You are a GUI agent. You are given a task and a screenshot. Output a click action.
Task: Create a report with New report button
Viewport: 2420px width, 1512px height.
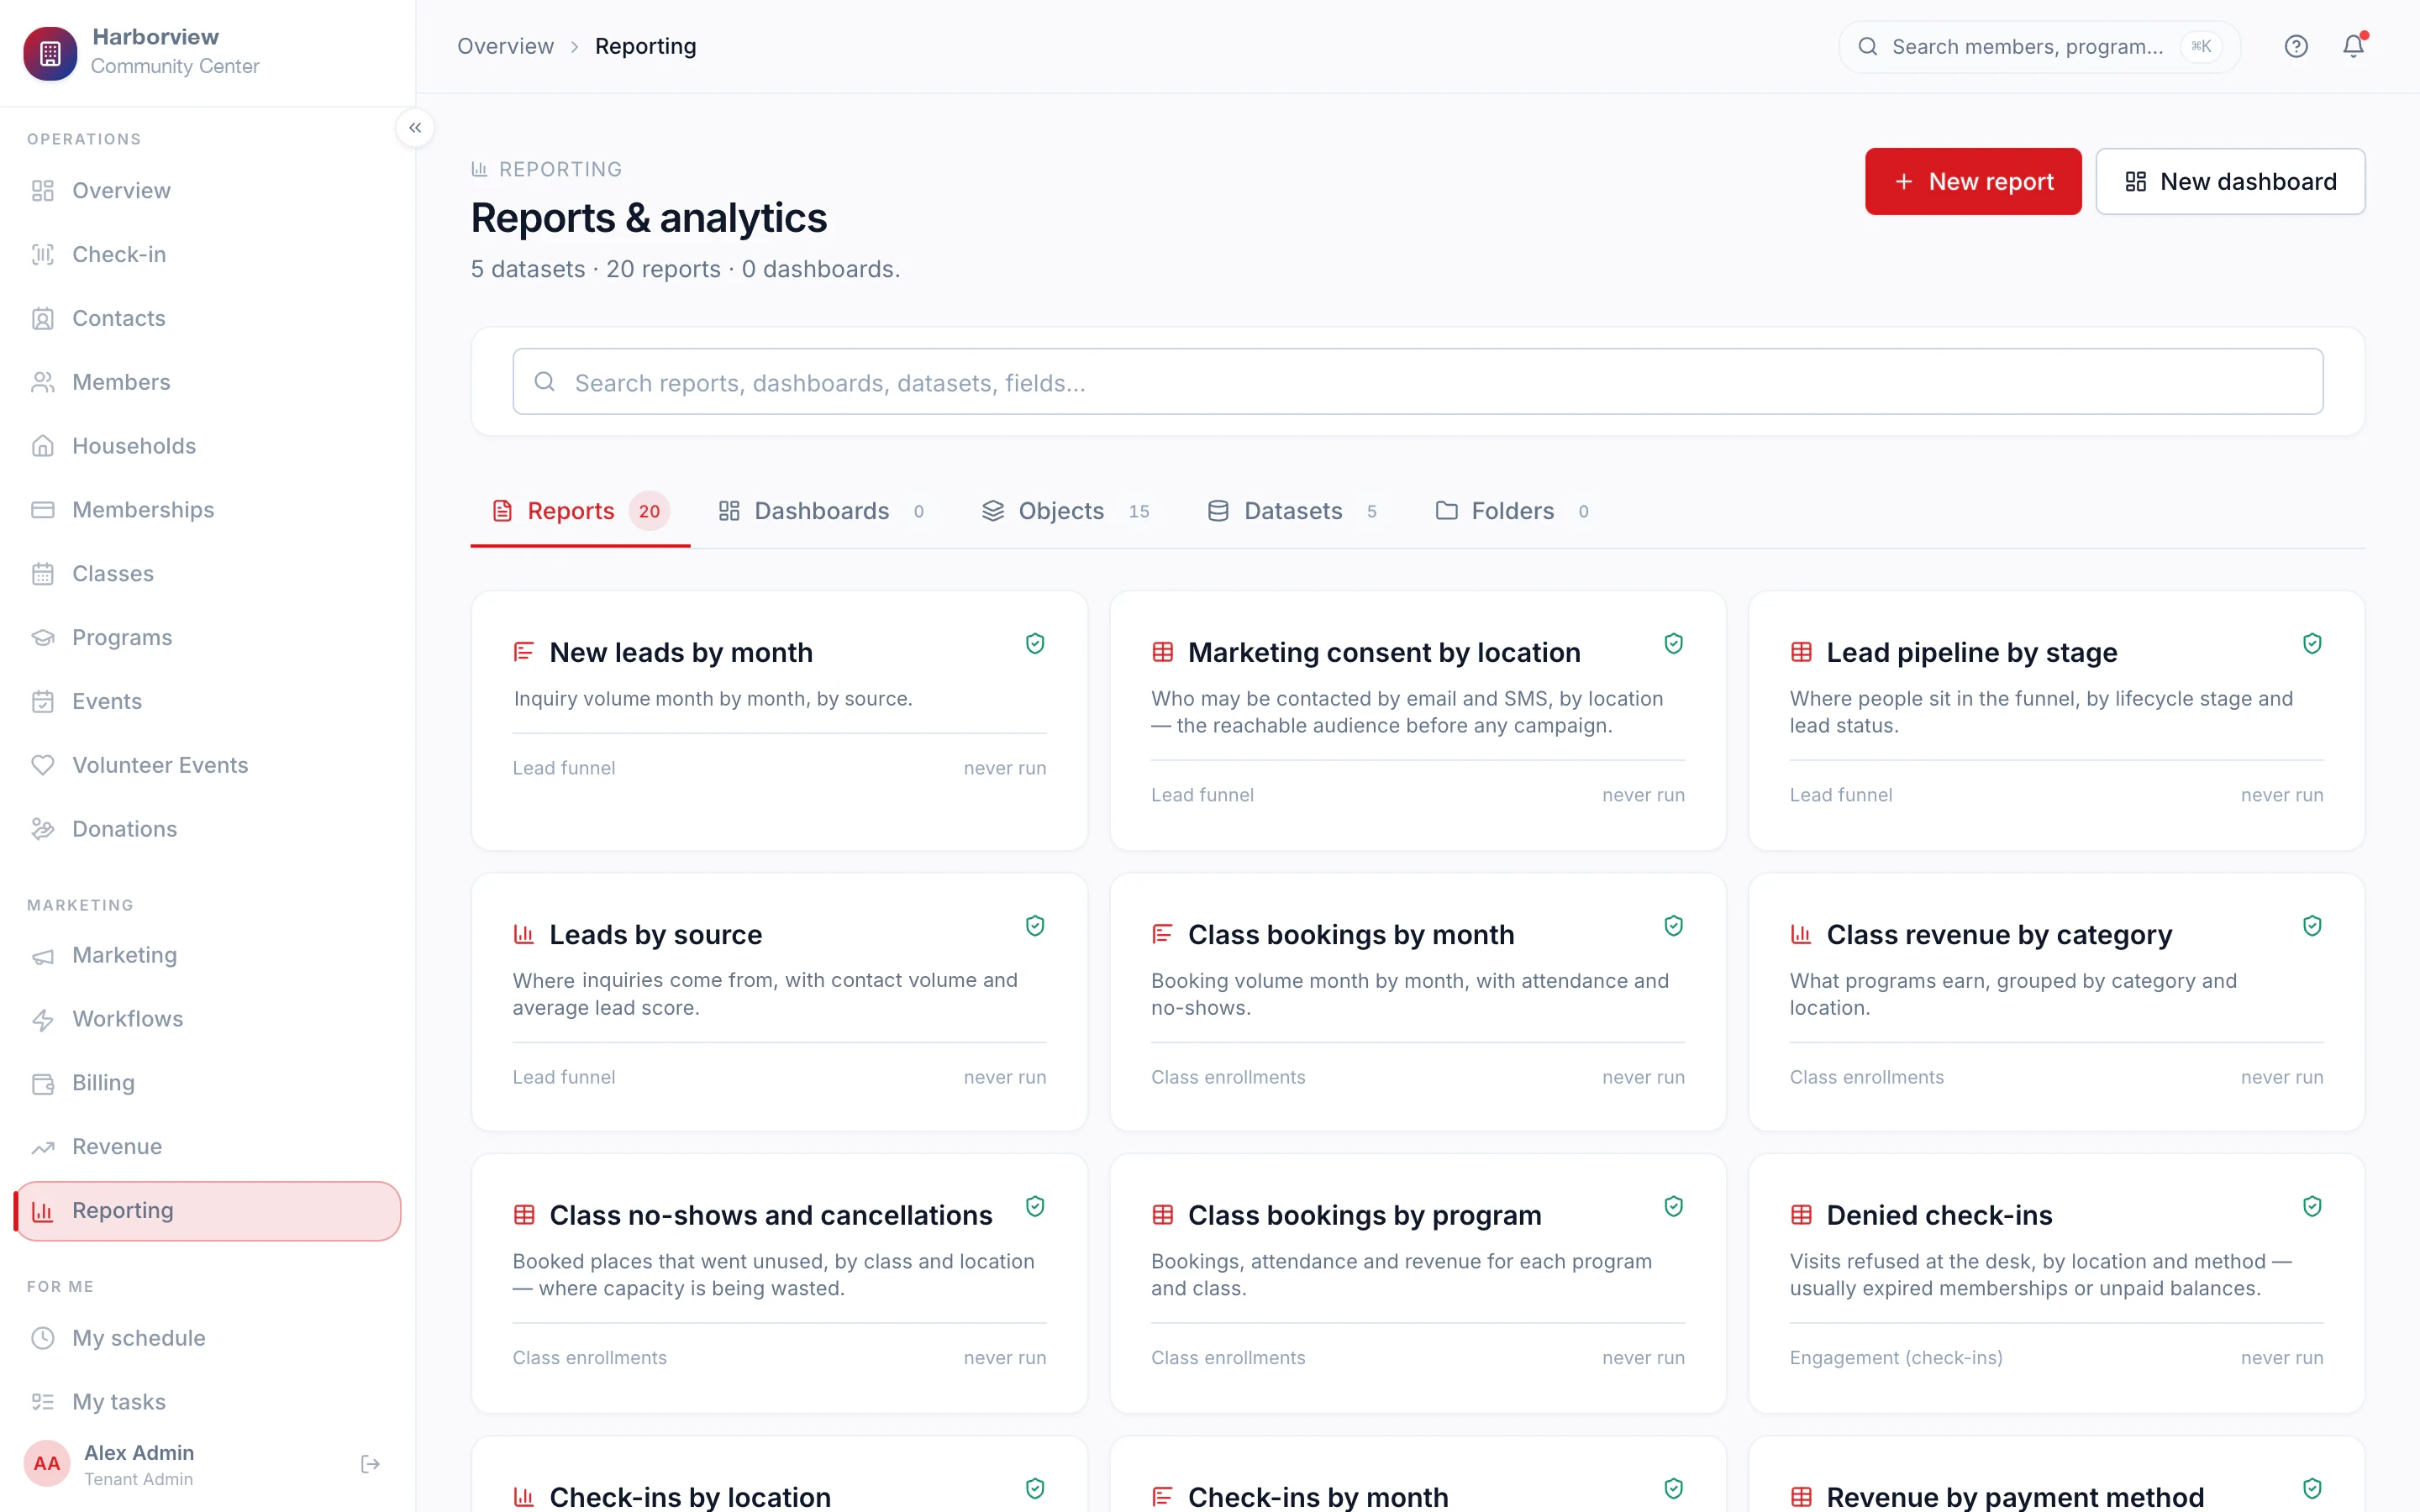click(x=1973, y=181)
